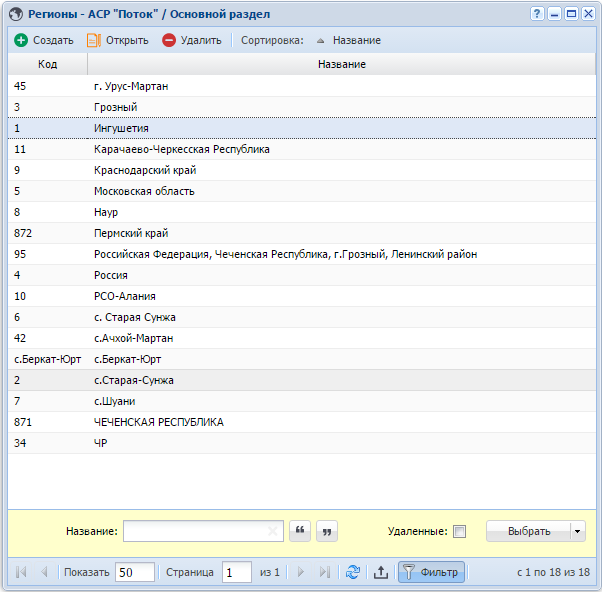Select row с.Старая-Сунжа
Image resolution: width=602 pixels, height=592 pixels.
pos(302,380)
